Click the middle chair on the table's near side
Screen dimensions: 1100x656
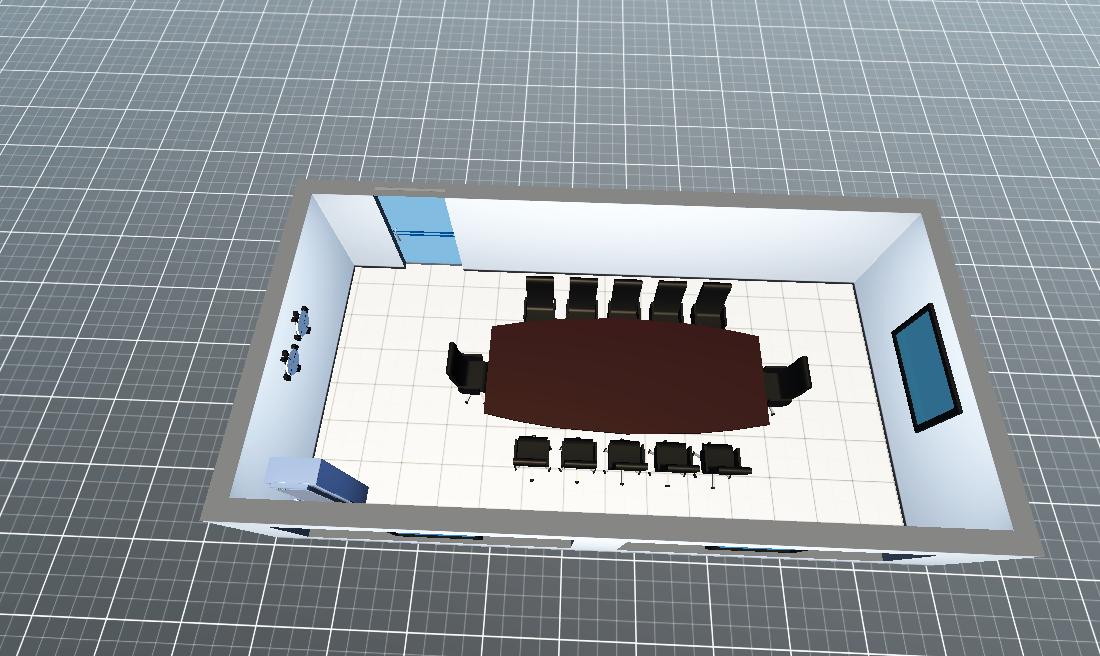point(627,455)
